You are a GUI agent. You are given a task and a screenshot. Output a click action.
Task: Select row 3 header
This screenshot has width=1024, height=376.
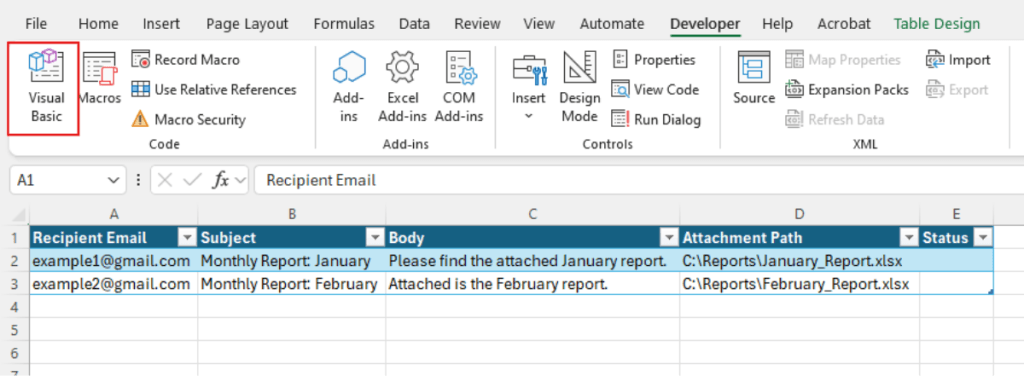[14, 284]
